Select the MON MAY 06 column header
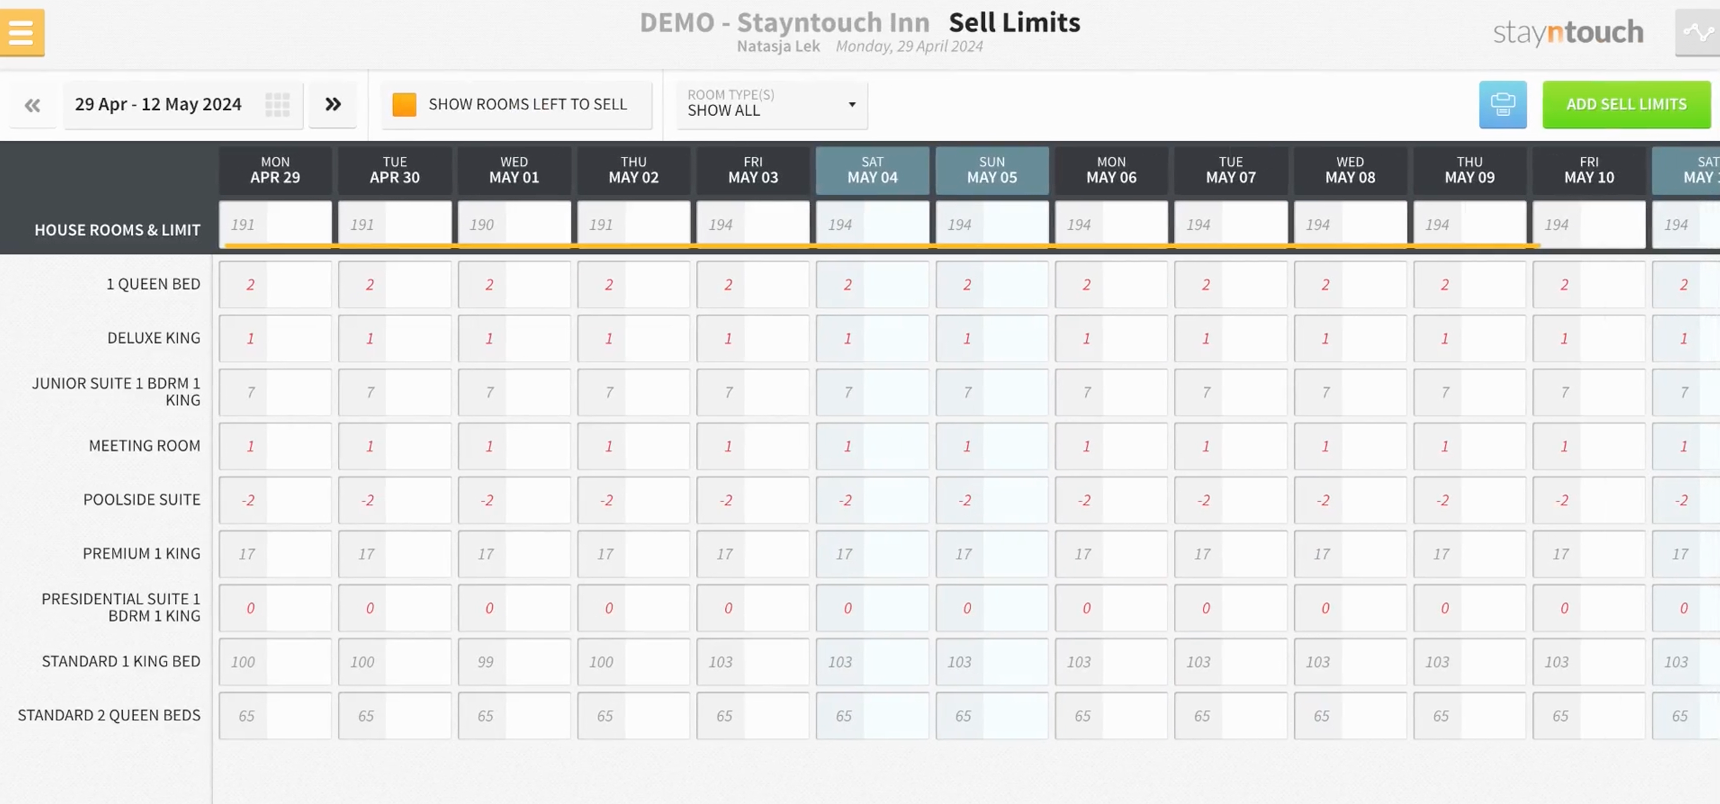The width and height of the screenshot is (1720, 804). click(x=1111, y=170)
